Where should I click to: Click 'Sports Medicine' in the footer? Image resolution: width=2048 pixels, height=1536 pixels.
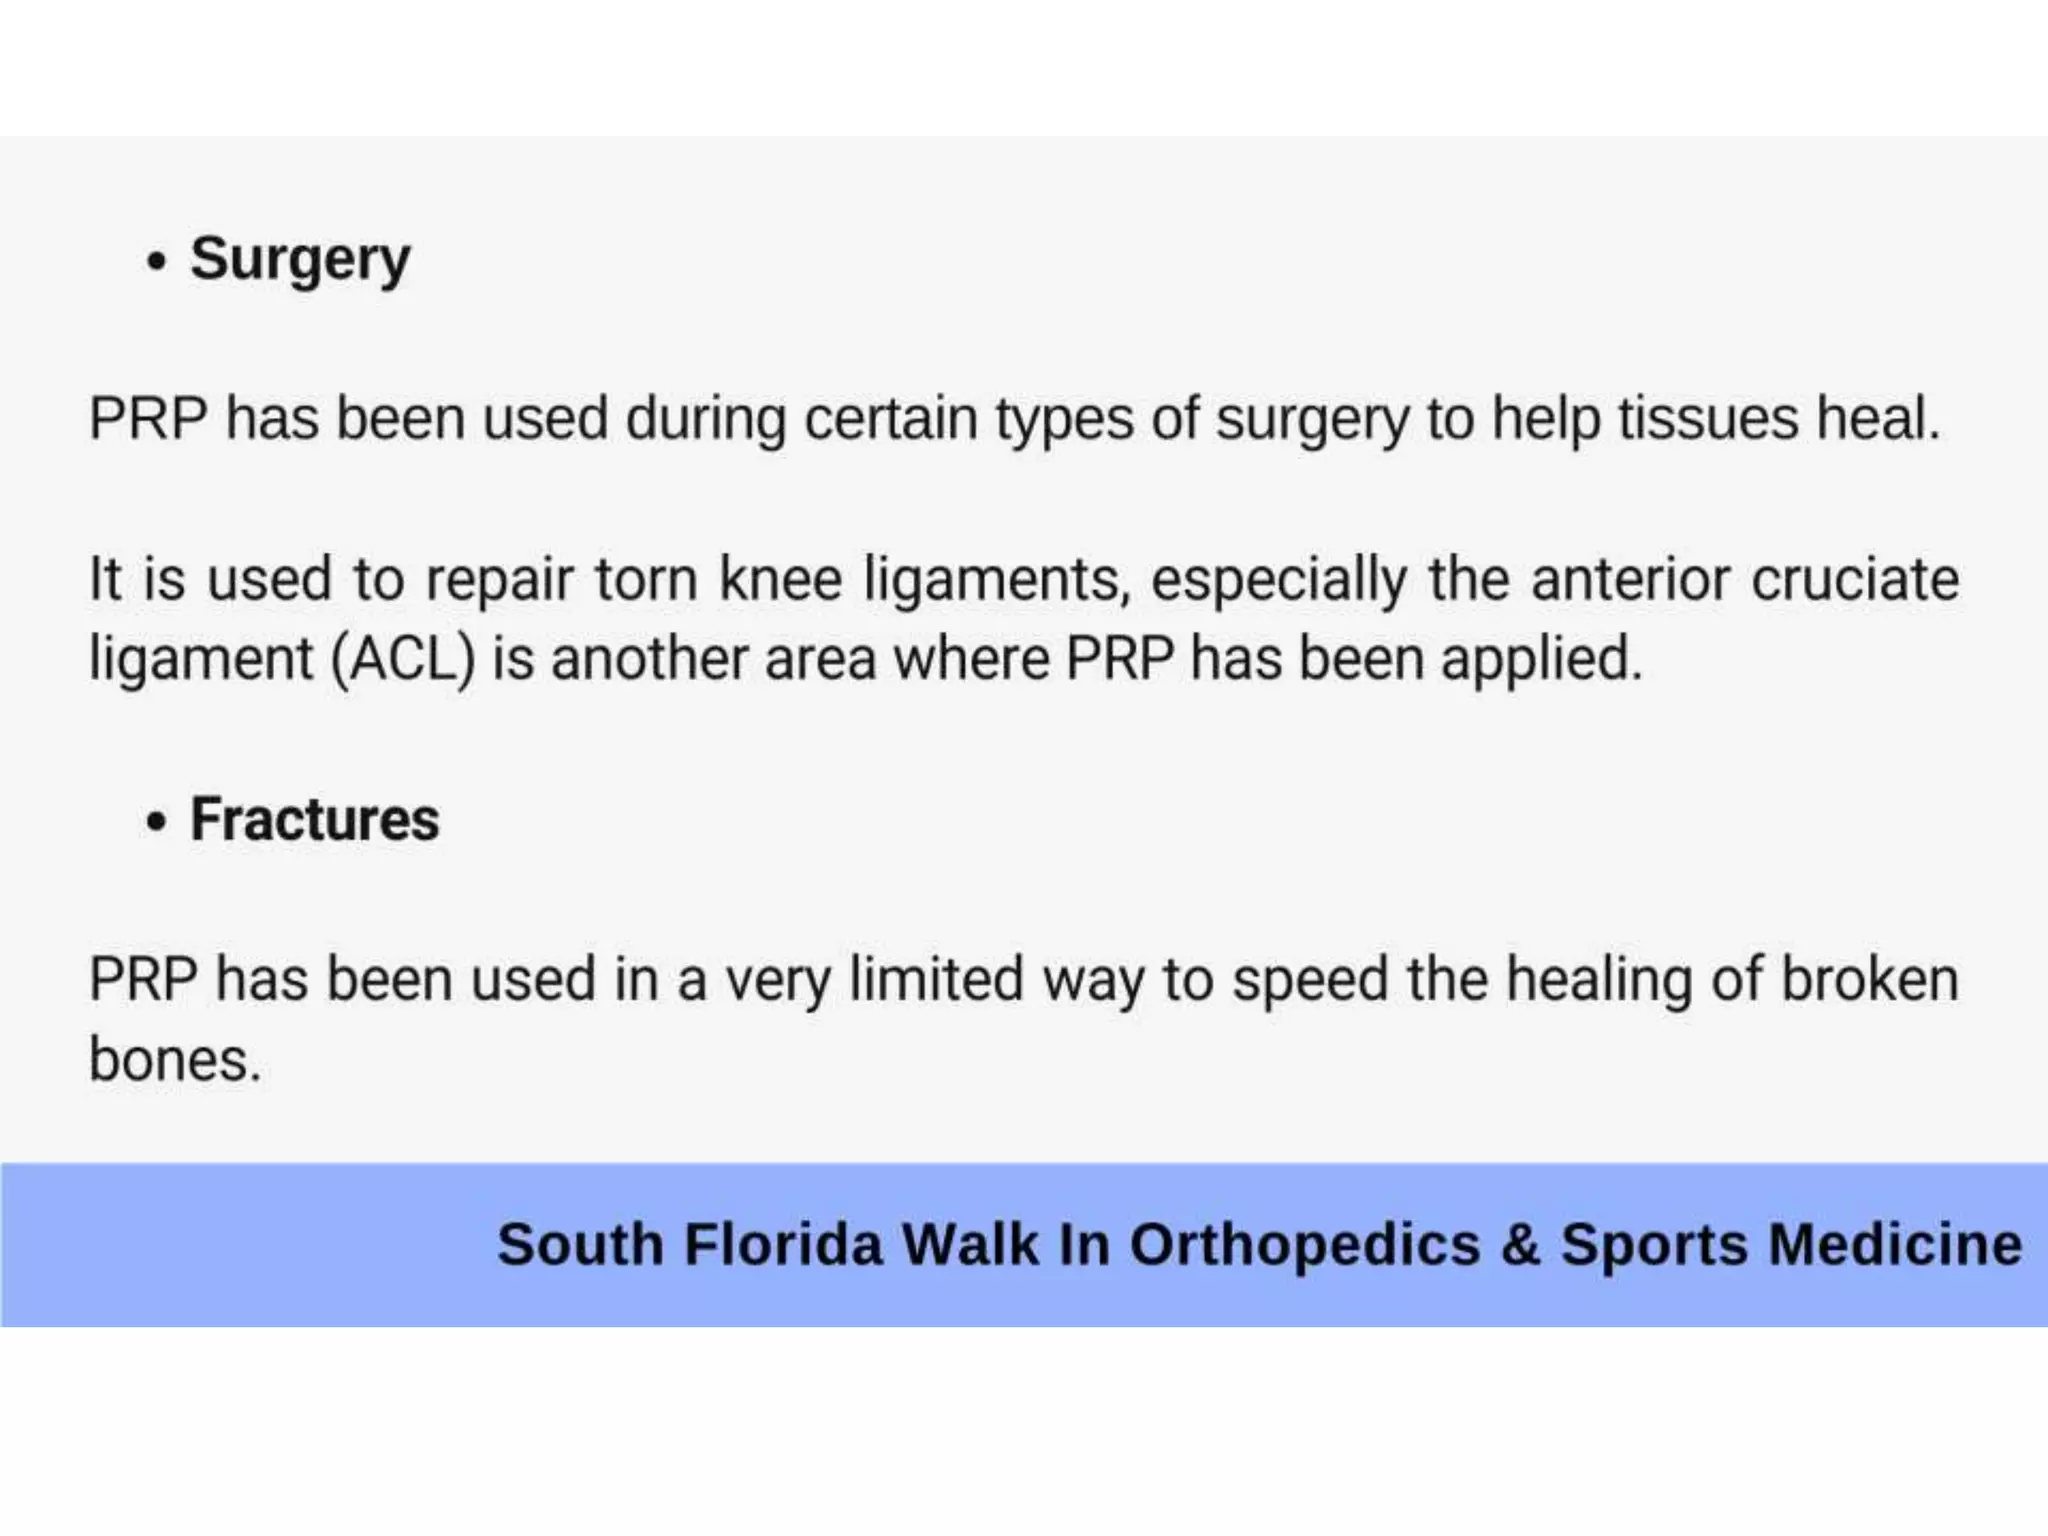tap(1792, 1245)
